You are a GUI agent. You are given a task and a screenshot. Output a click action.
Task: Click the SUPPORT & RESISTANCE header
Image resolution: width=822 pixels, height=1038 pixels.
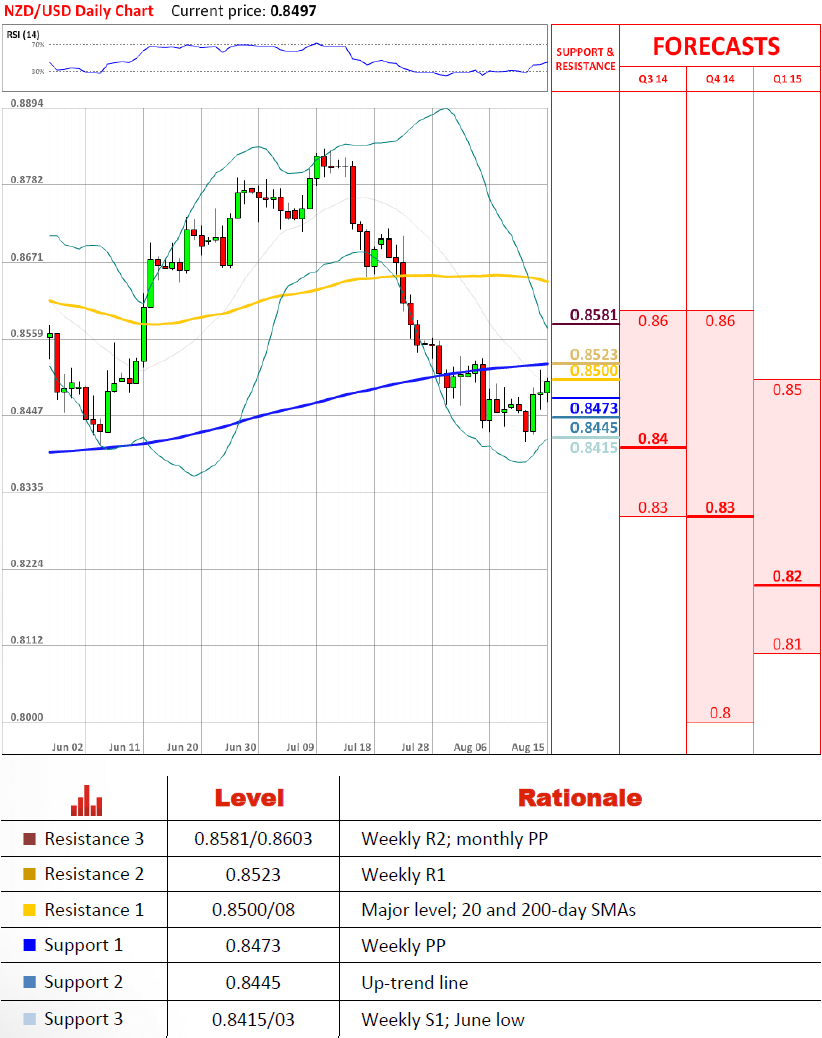point(586,59)
